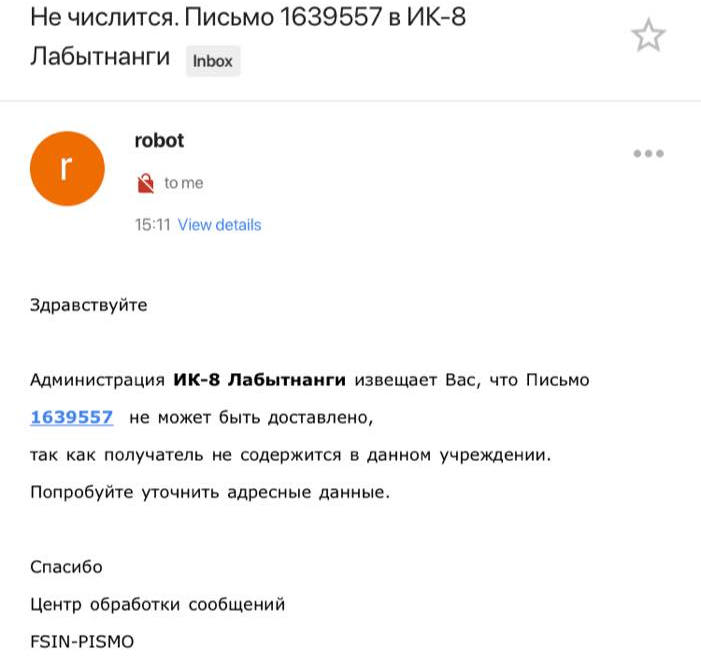Open the orange 'r' sender avatar

click(68, 168)
